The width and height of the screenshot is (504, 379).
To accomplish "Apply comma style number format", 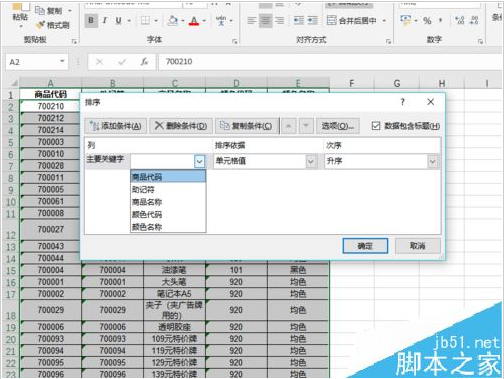I will (441, 21).
